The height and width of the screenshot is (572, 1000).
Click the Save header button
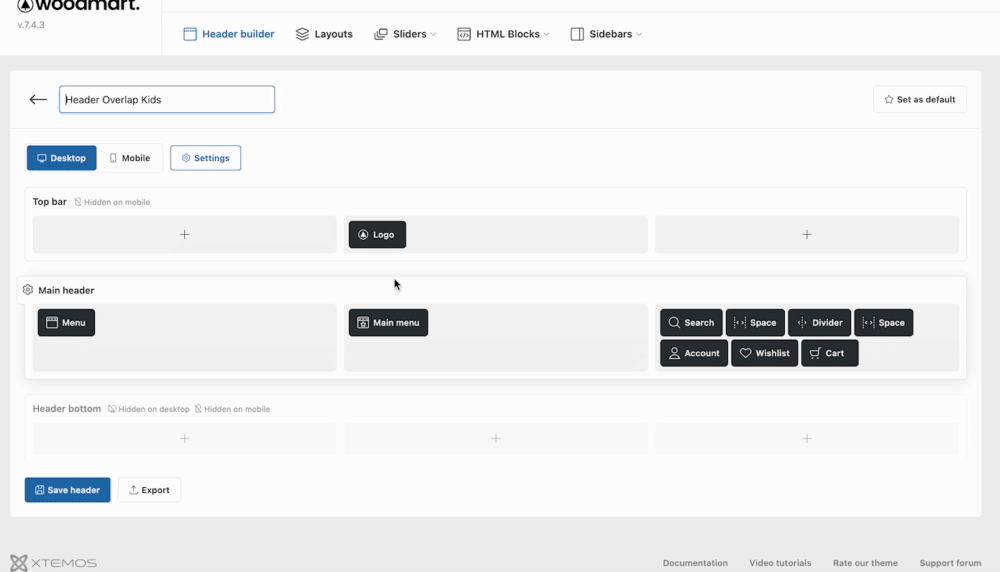[x=68, y=490]
